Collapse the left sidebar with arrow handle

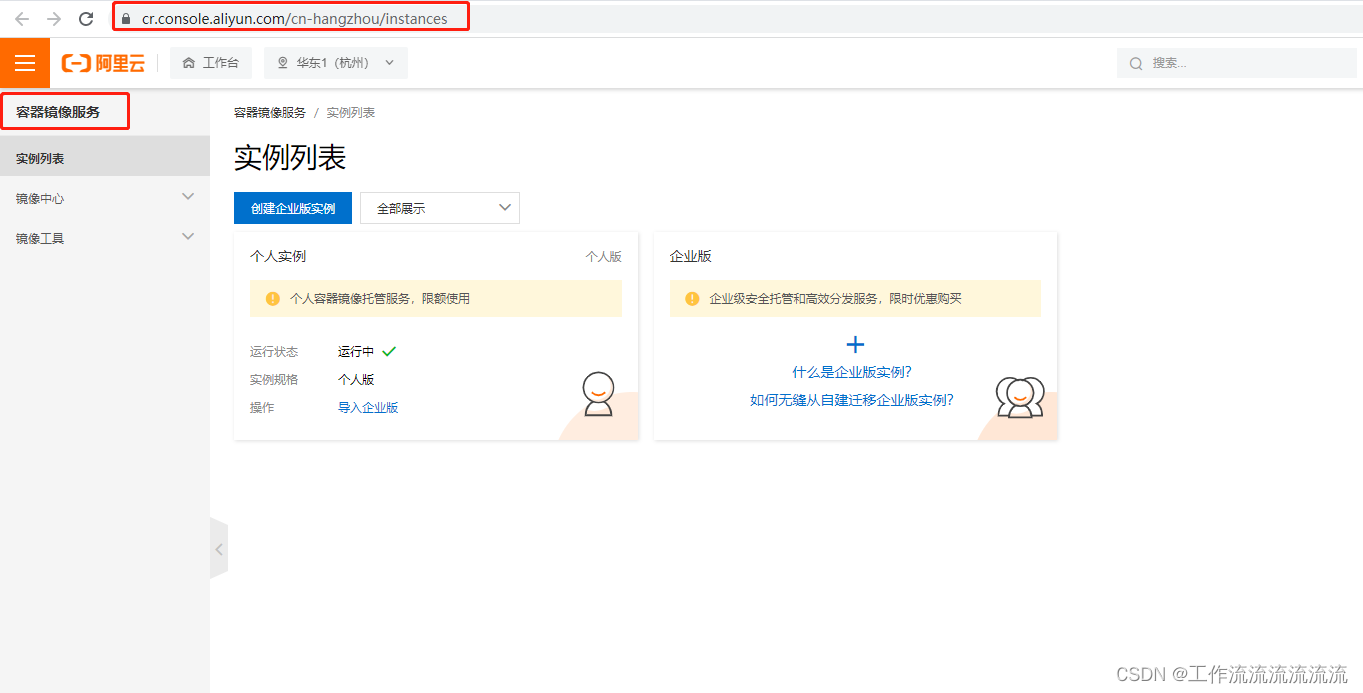219,548
